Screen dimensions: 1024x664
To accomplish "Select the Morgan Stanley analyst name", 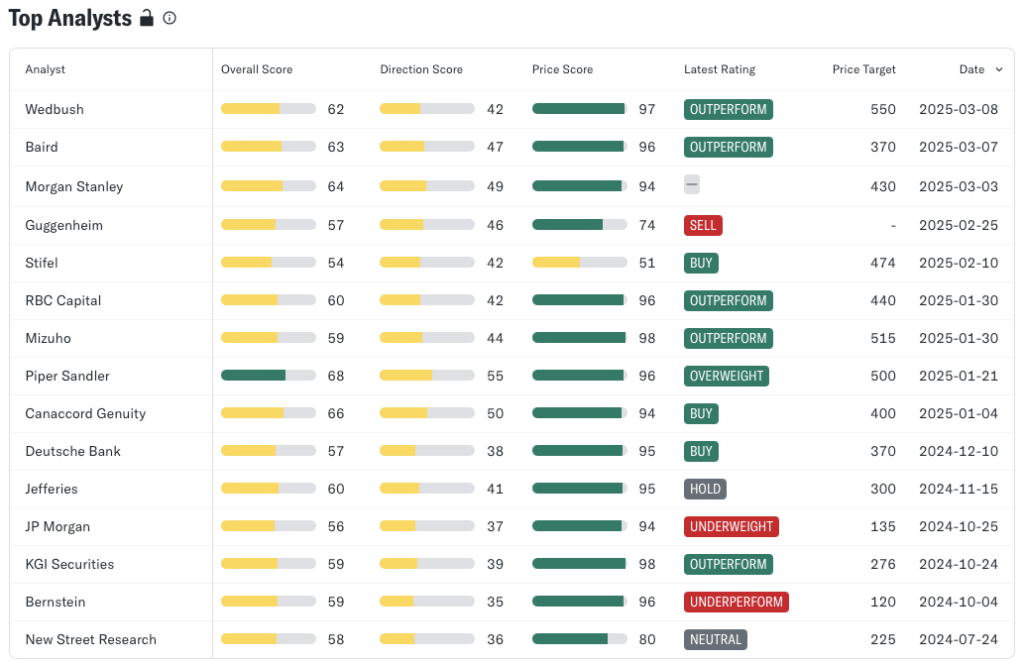I will click(74, 186).
